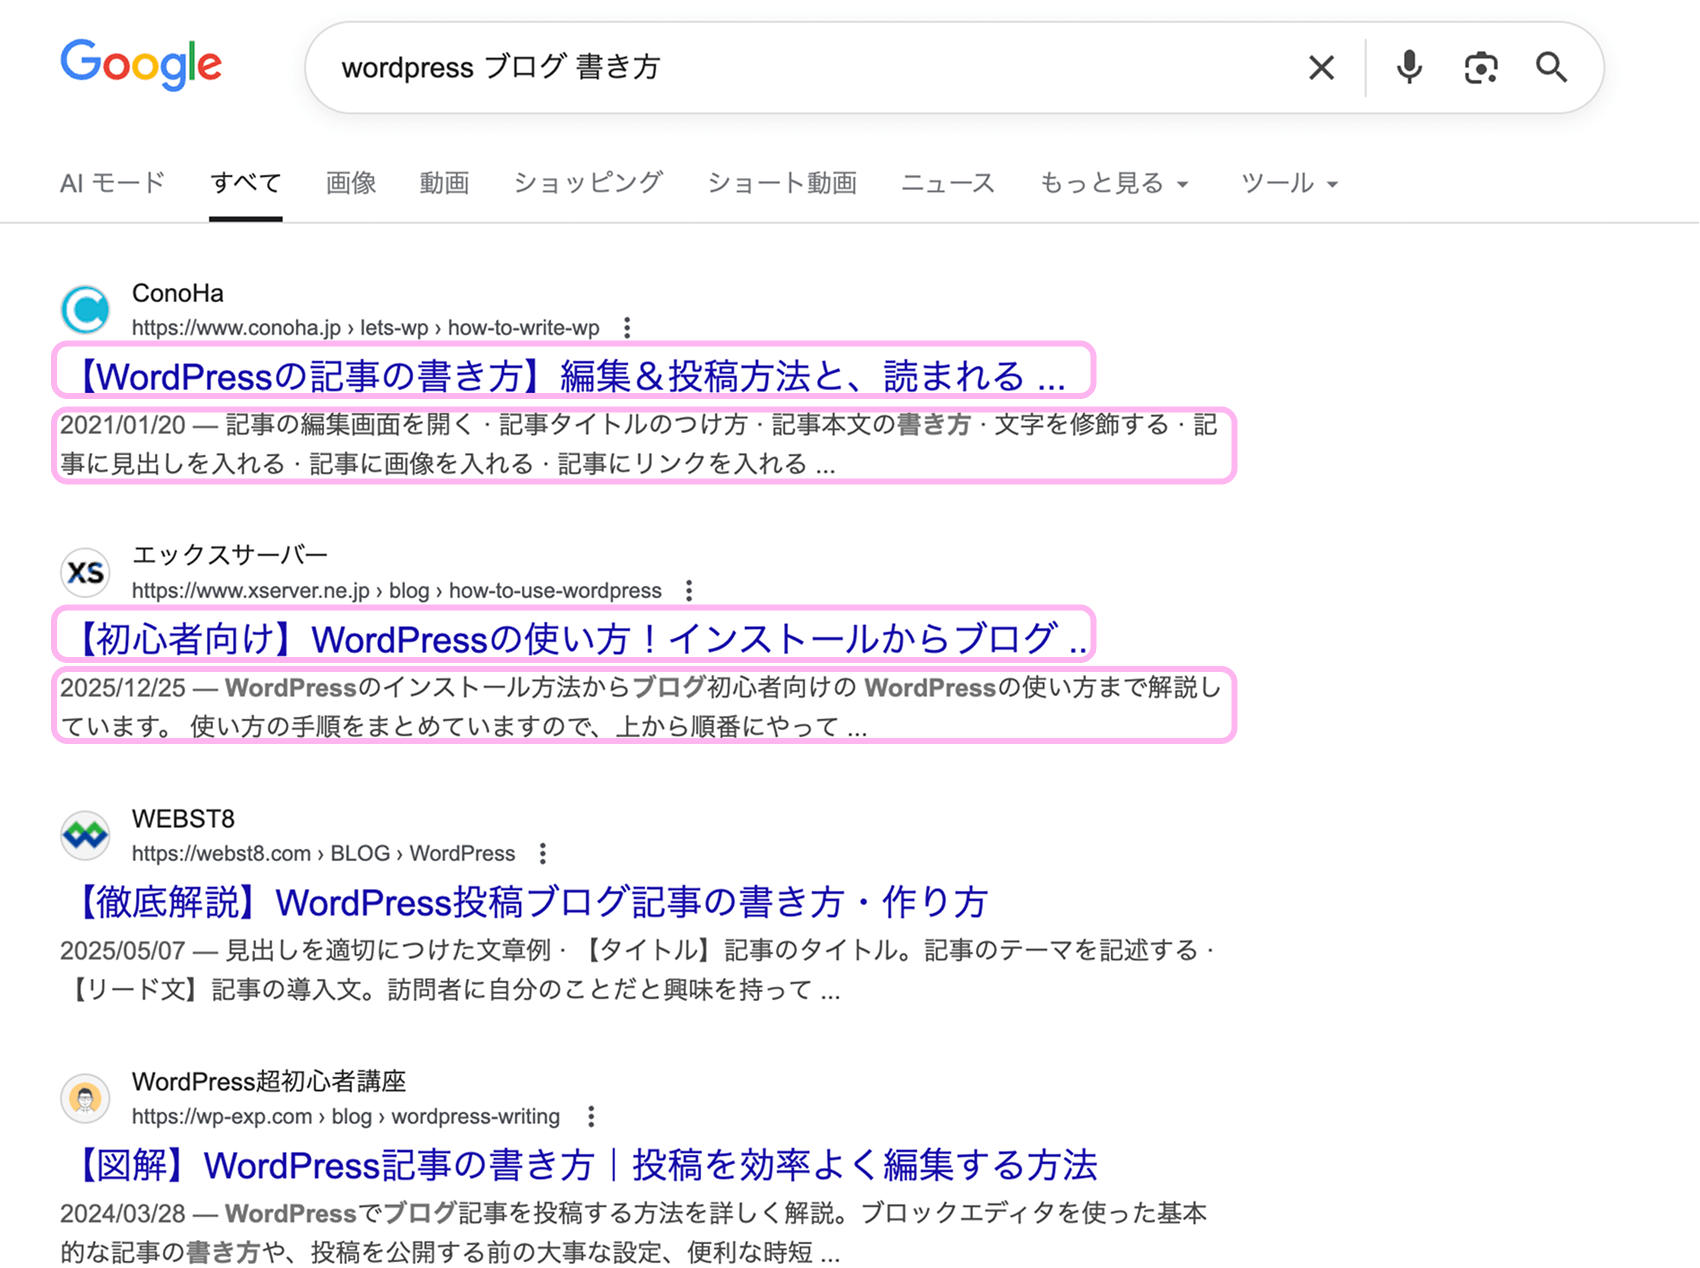Start voice search with microphone icon
This screenshot has width=1700, height=1268.
coord(1409,67)
